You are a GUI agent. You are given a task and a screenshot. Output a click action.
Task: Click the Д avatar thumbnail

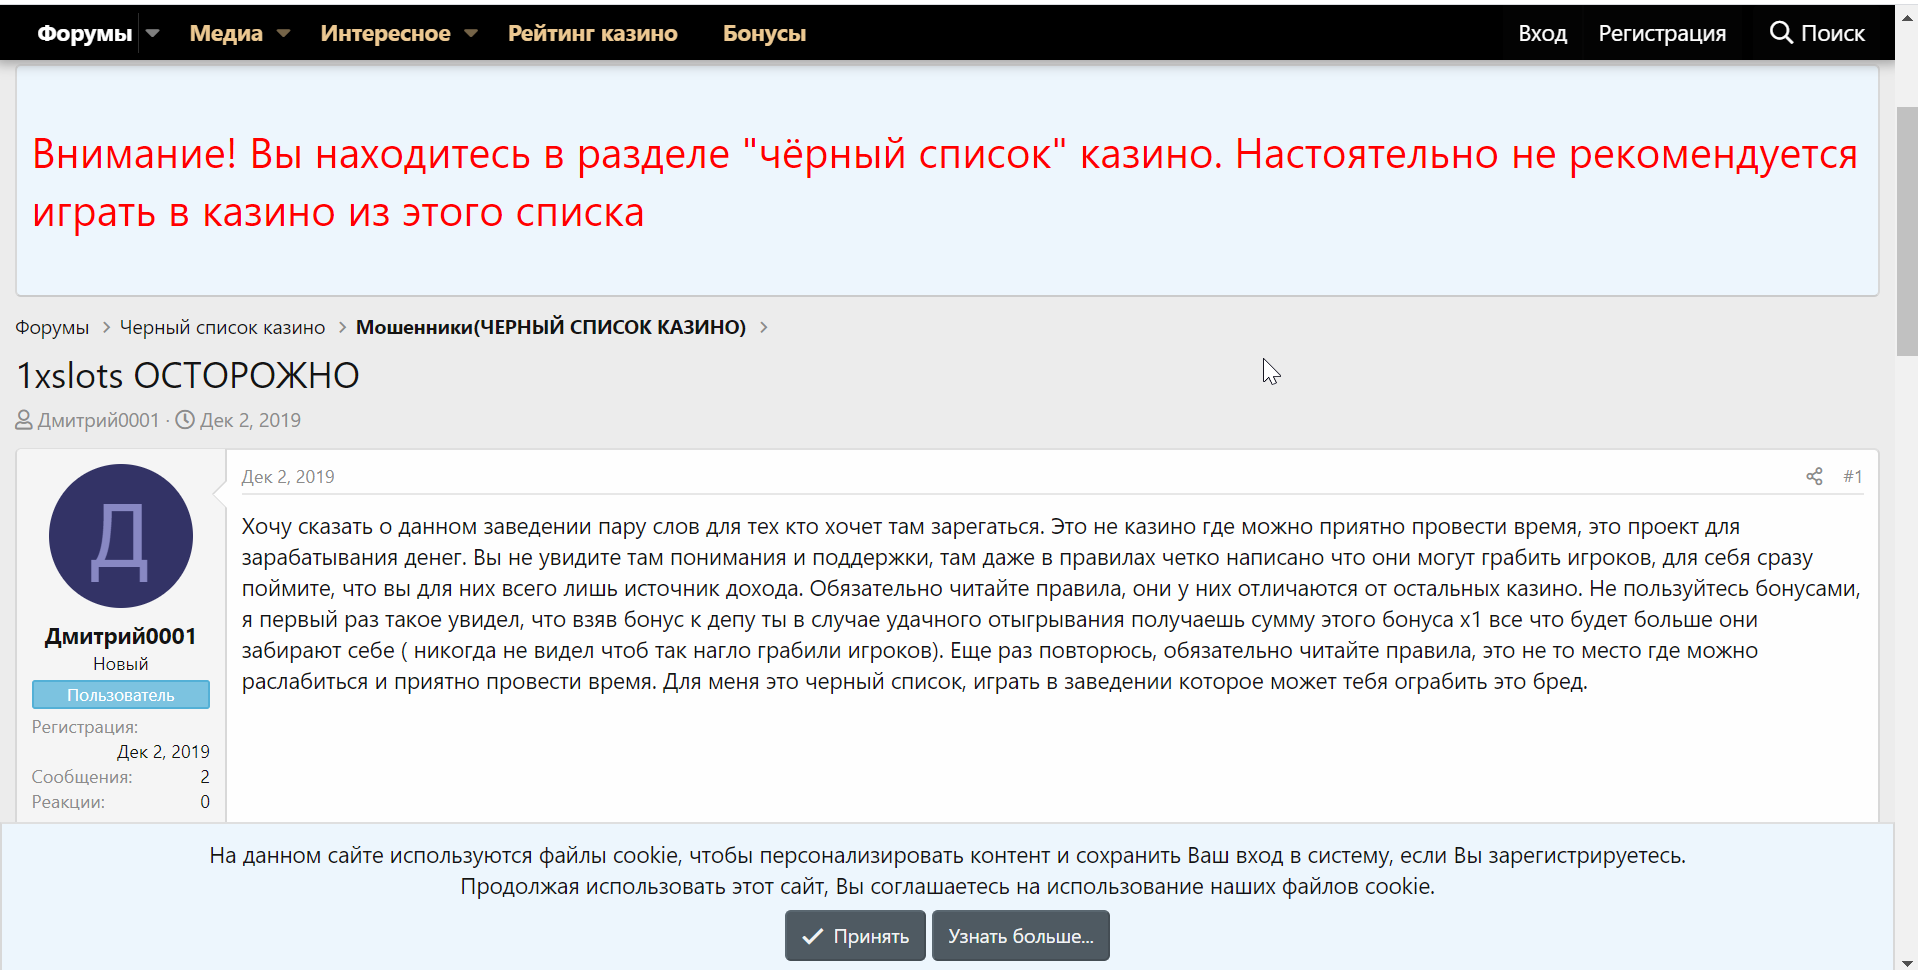(x=120, y=535)
